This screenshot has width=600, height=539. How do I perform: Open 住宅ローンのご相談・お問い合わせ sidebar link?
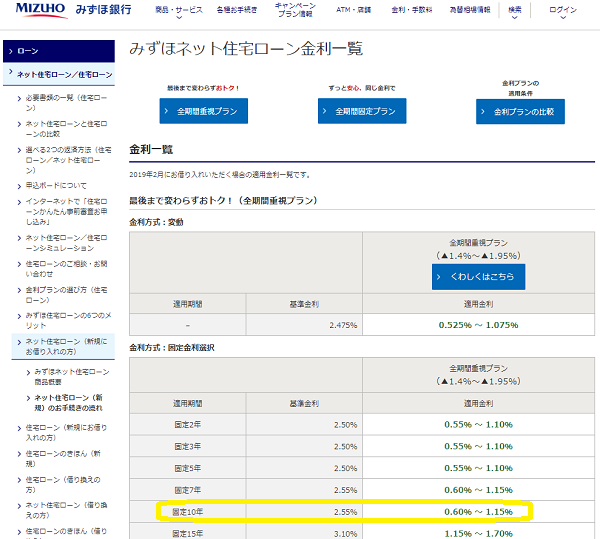[66, 269]
